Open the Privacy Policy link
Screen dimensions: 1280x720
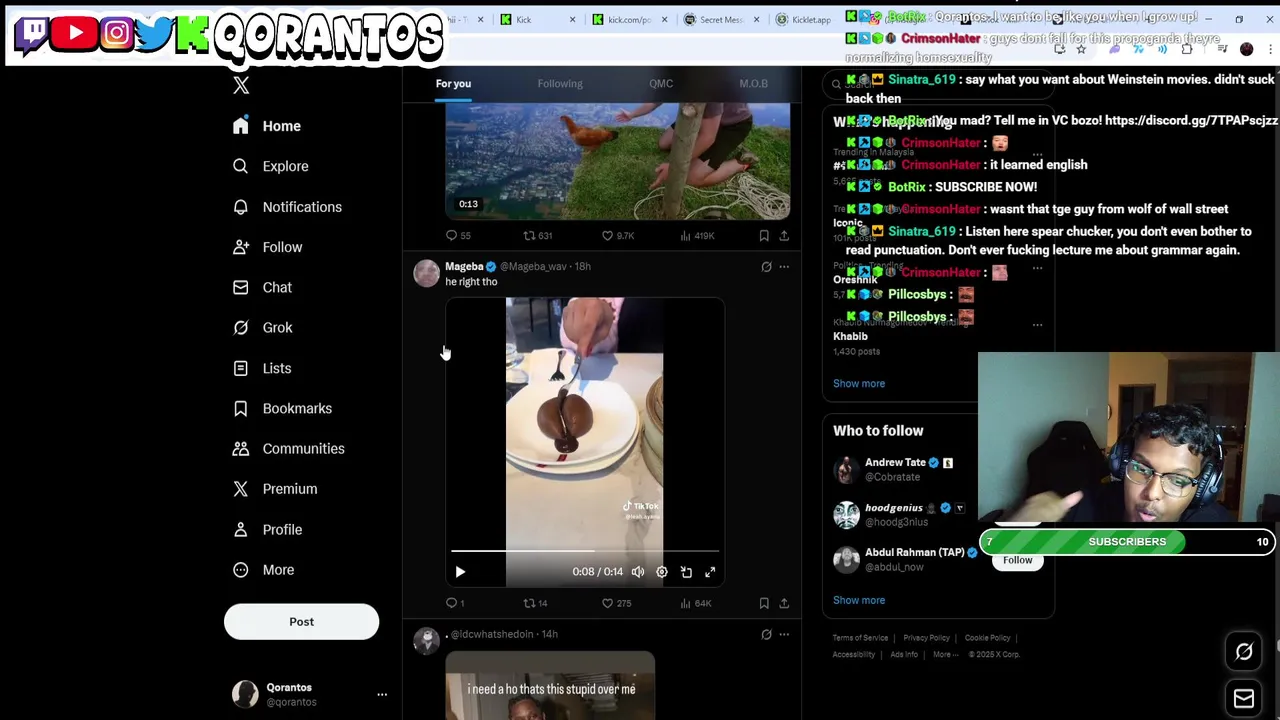tap(926, 638)
